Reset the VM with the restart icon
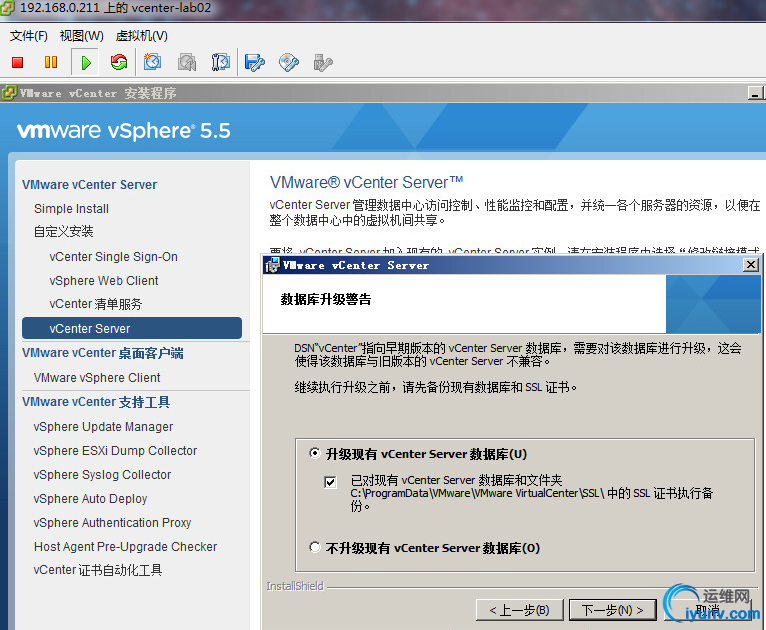The image size is (766, 630). pos(119,62)
